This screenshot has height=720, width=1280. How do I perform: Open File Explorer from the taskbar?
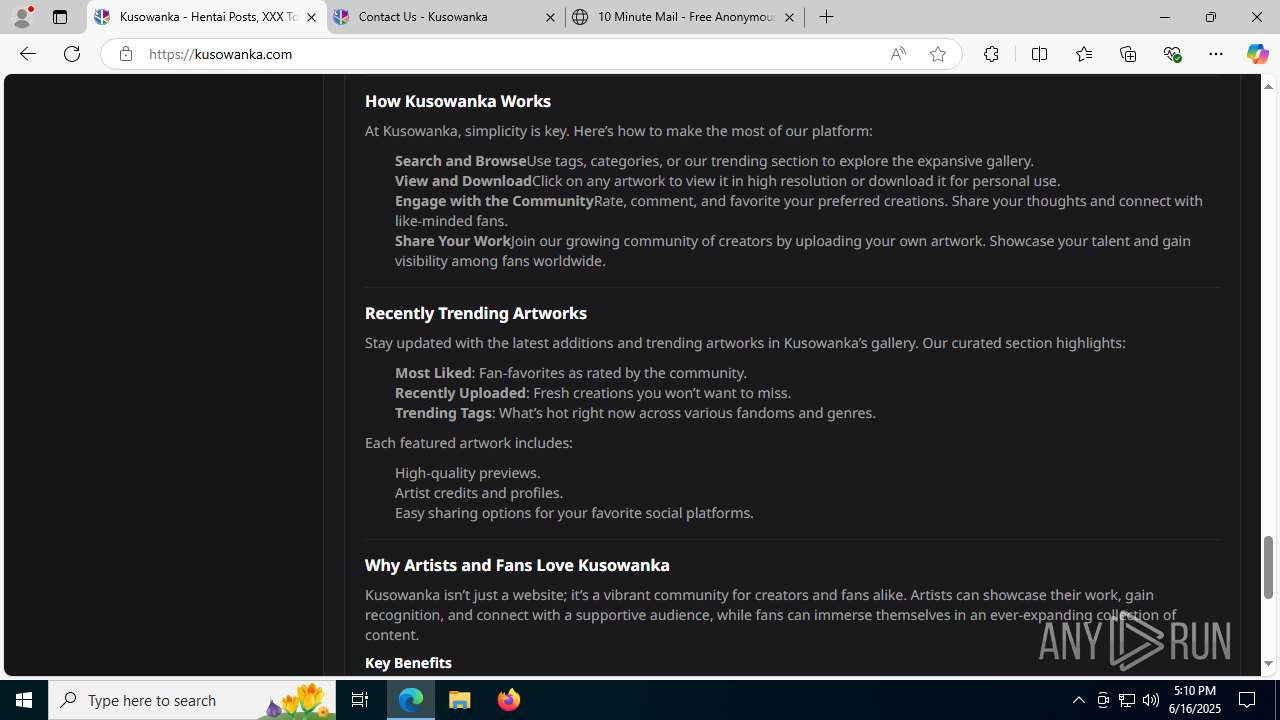pos(460,700)
